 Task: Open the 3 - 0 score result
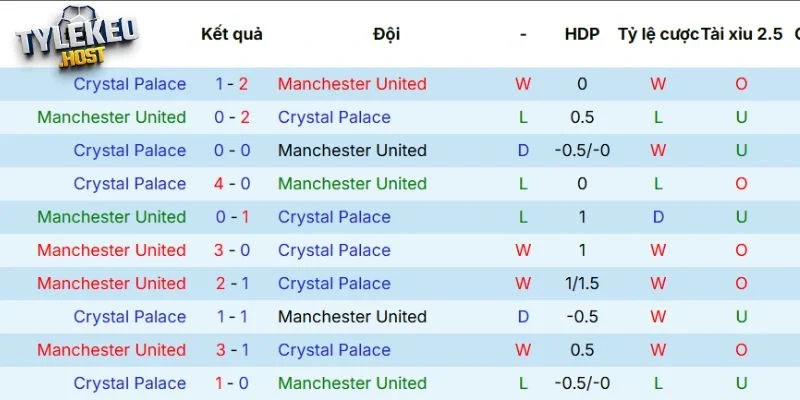click(231, 250)
